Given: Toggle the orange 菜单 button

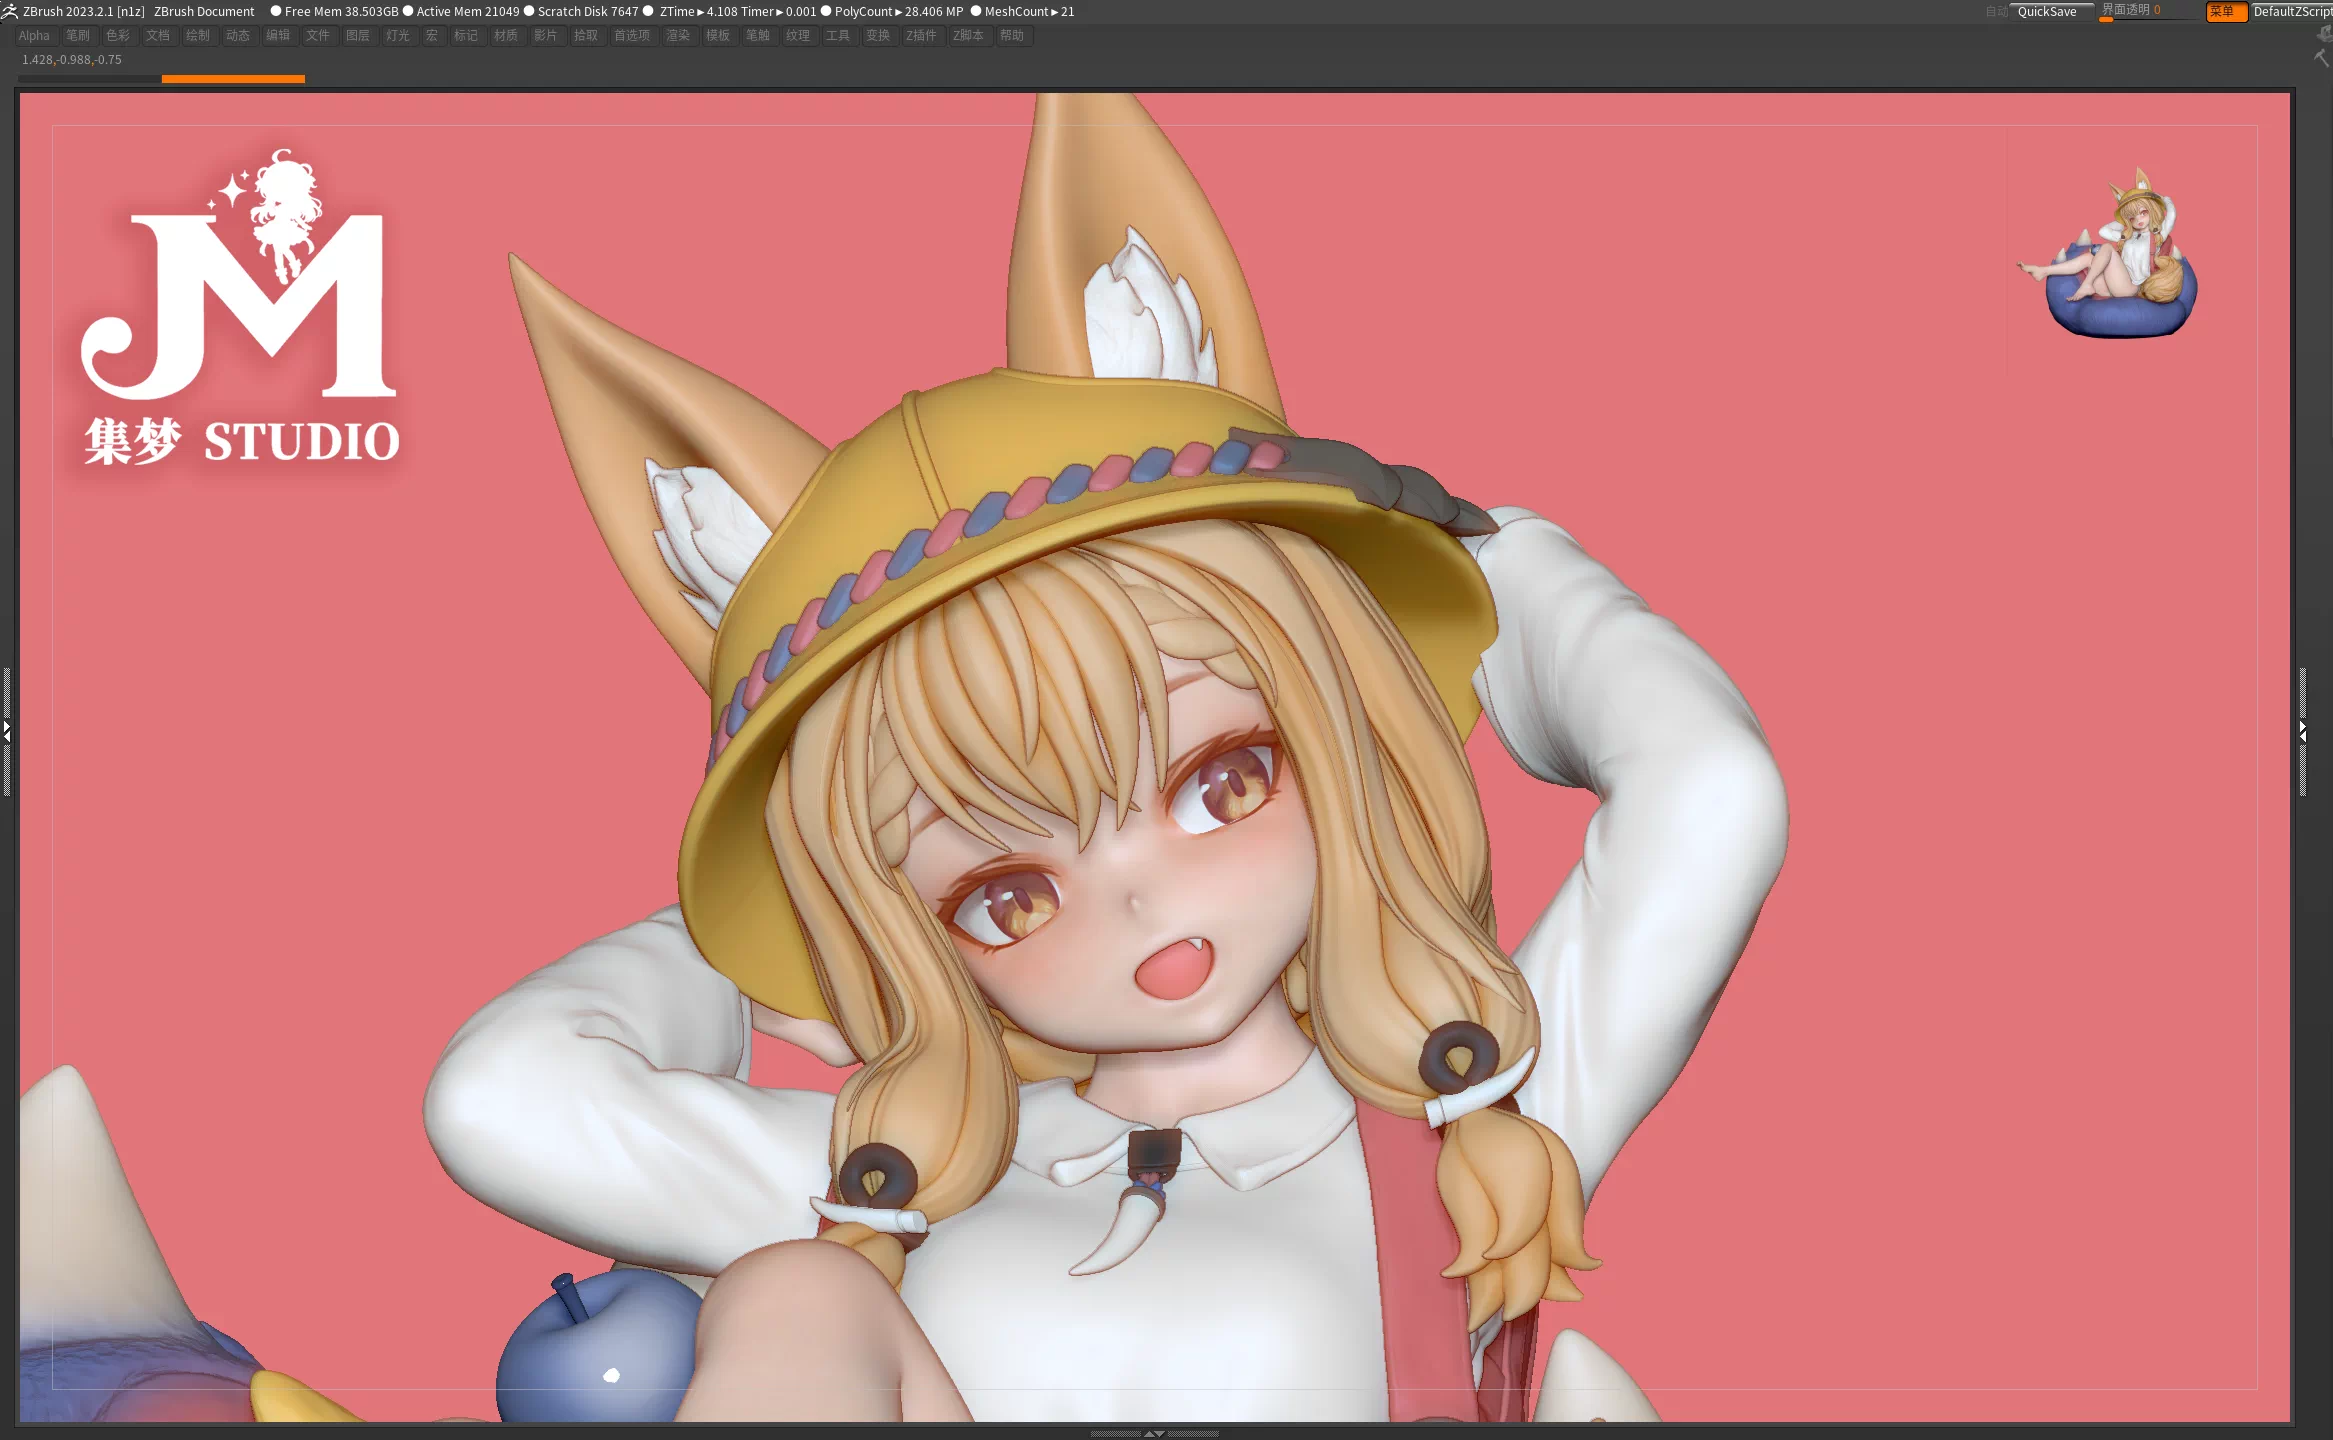Looking at the screenshot, I should (x=2226, y=11).
